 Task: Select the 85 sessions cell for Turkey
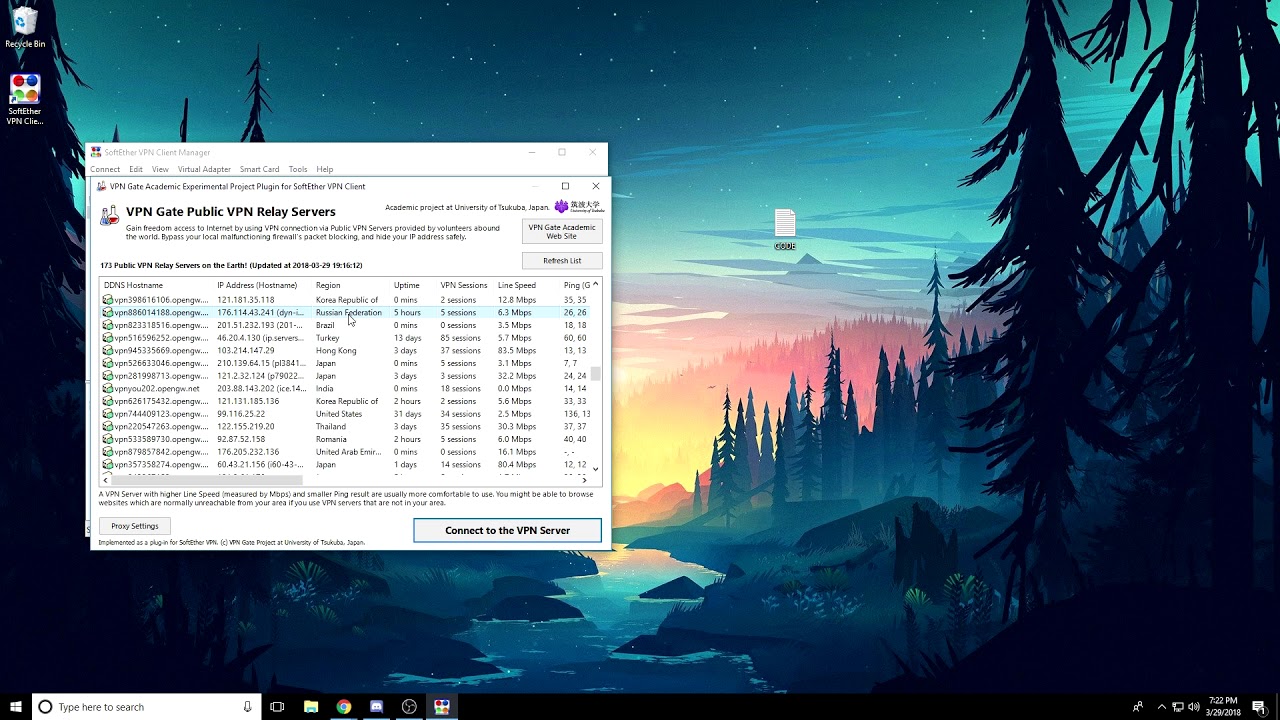click(x=460, y=338)
